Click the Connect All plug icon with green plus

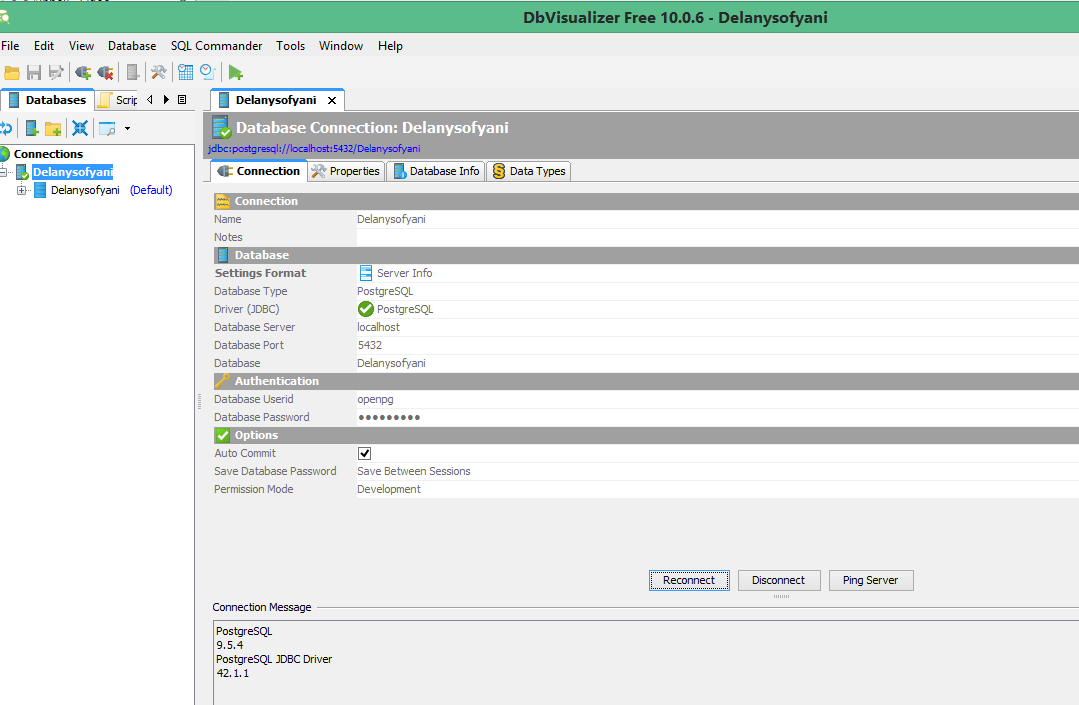[x=83, y=72]
